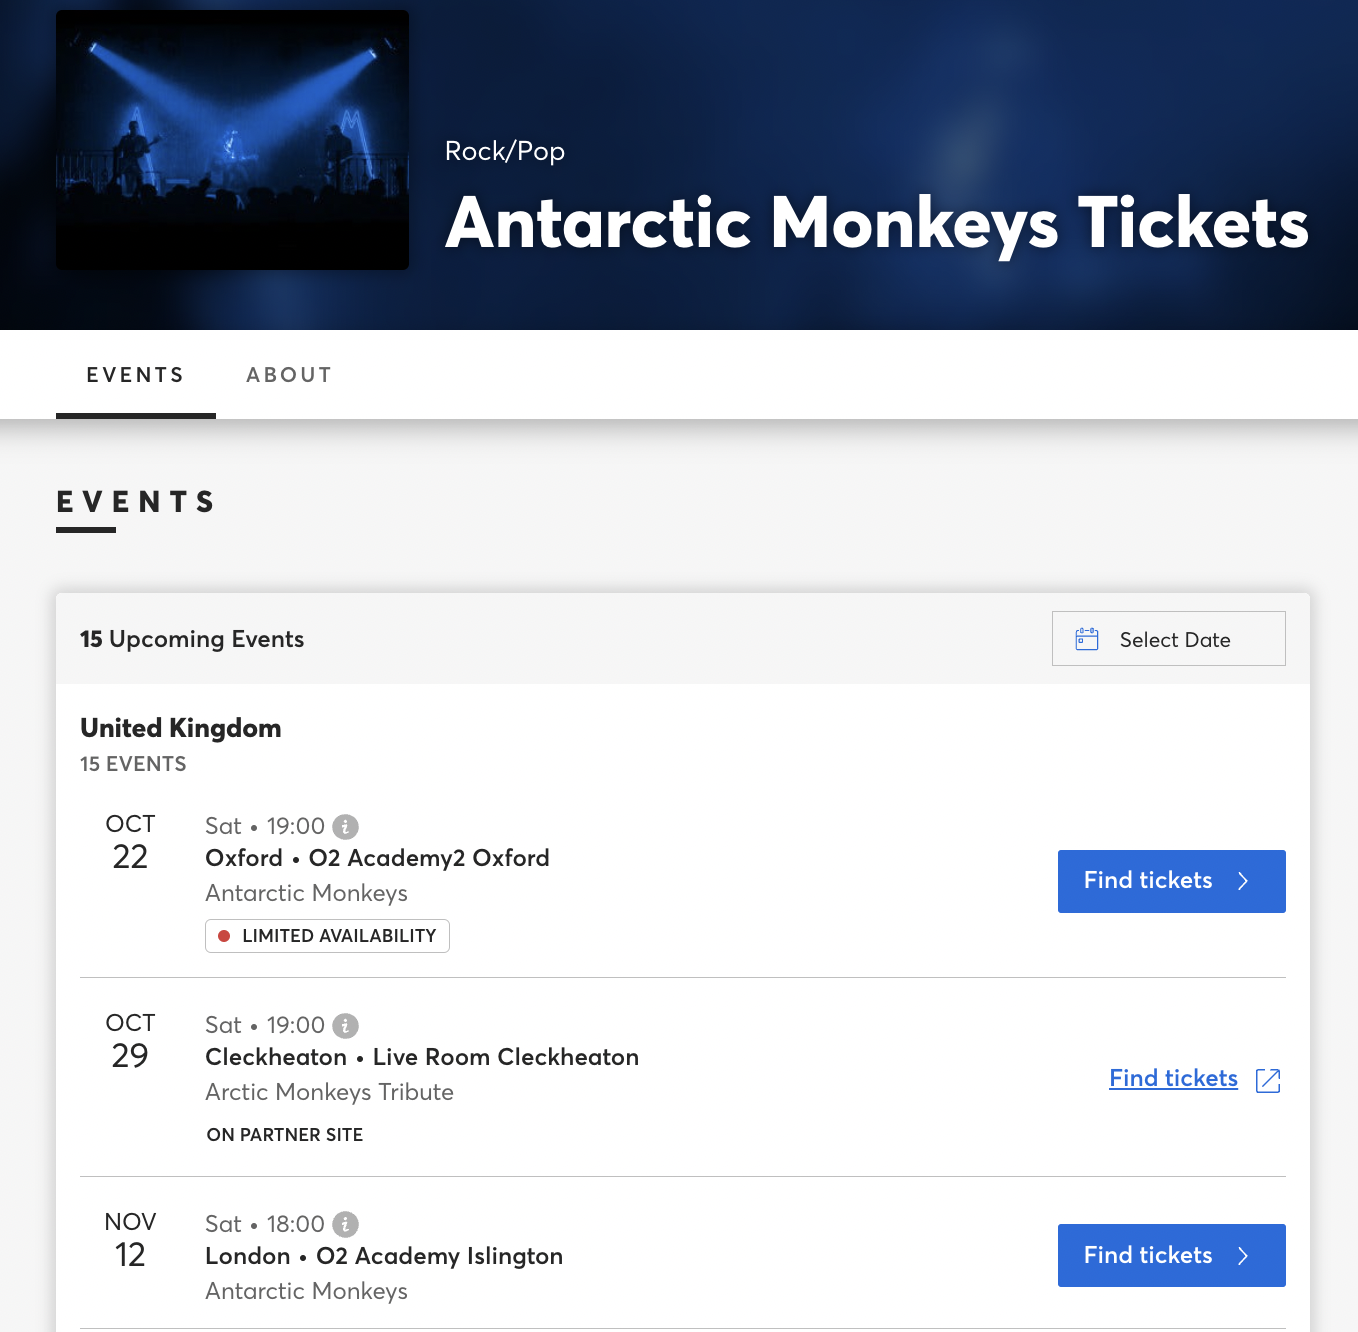Screen dimensions: 1358x1332
Task: Click external link icon for Cleckheaton tickets
Action: (1268, 1080)
